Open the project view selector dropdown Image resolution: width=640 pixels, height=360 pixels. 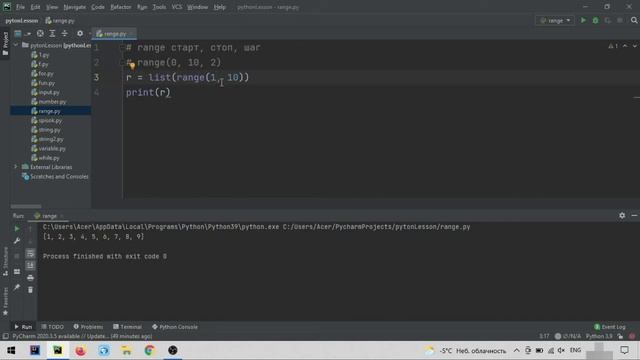click(x=22, y=33)
